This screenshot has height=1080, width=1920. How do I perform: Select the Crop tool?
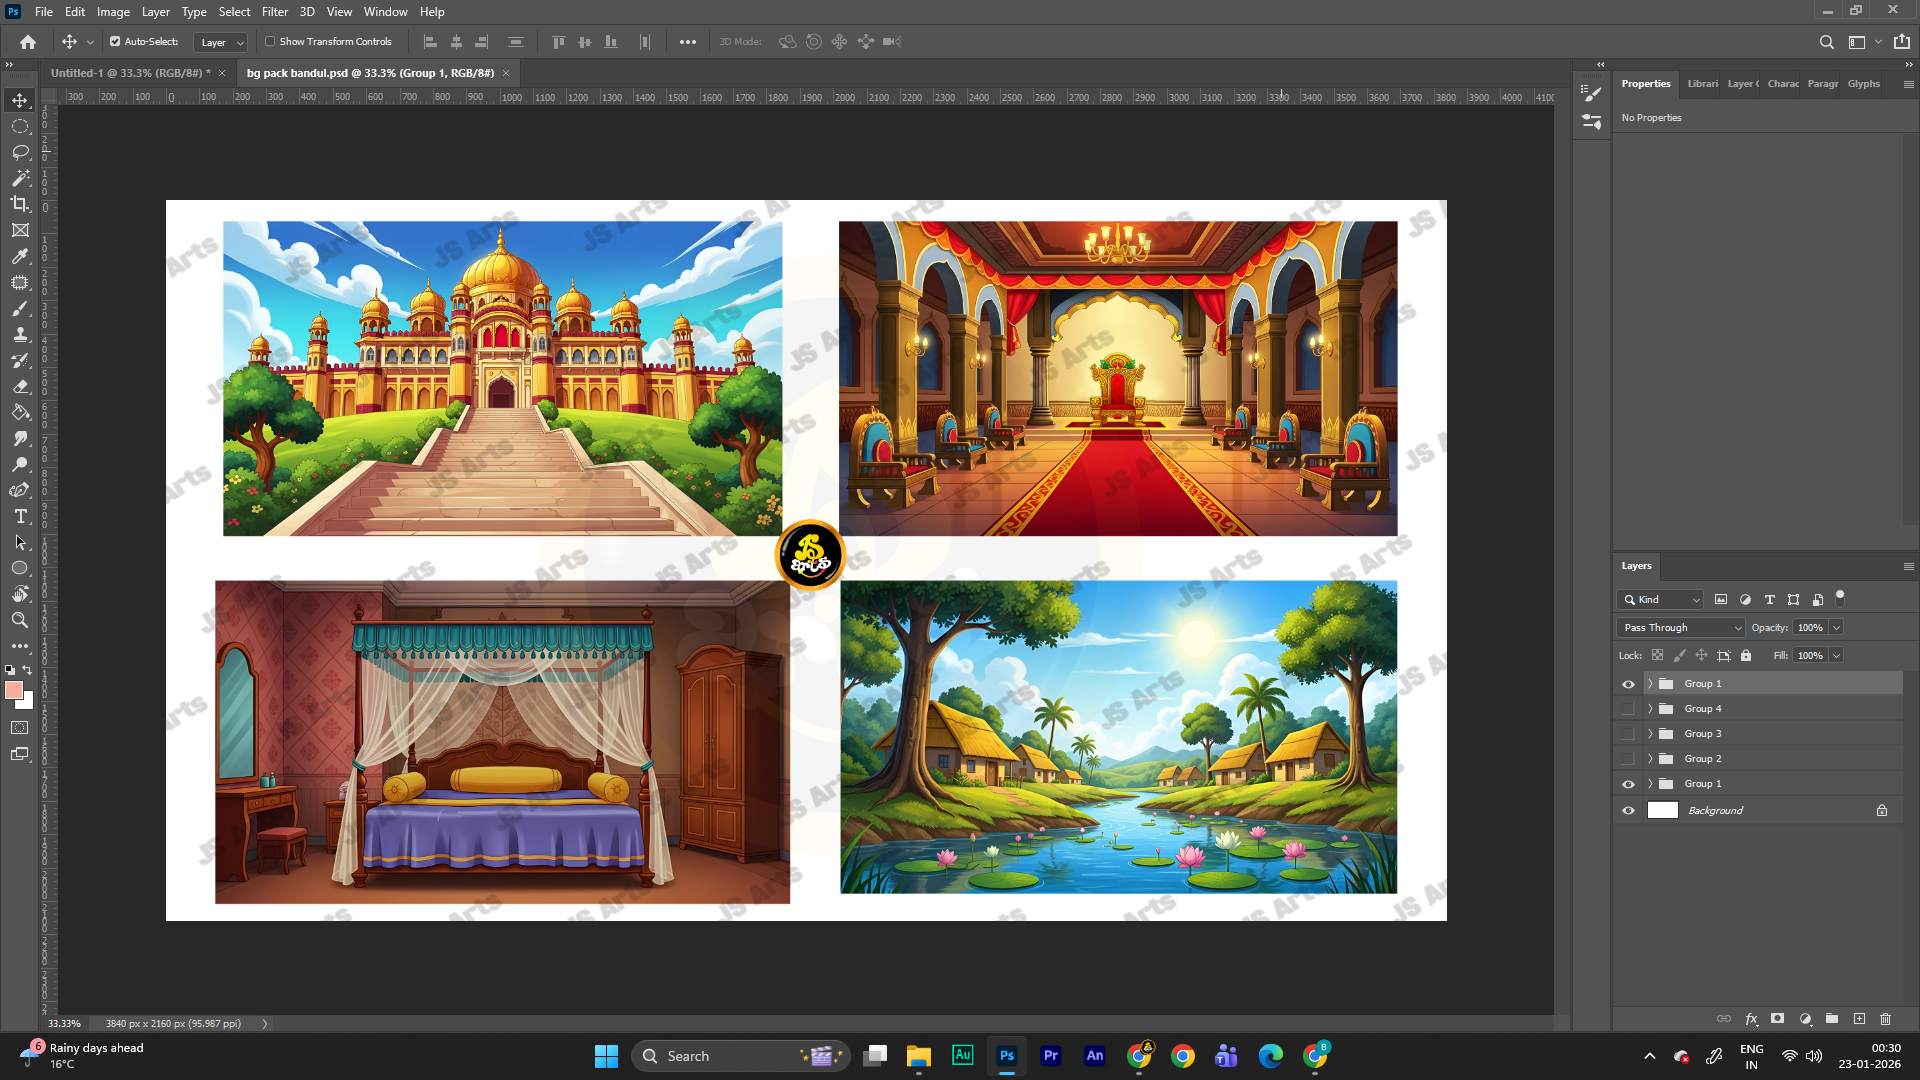click(20, 204)
